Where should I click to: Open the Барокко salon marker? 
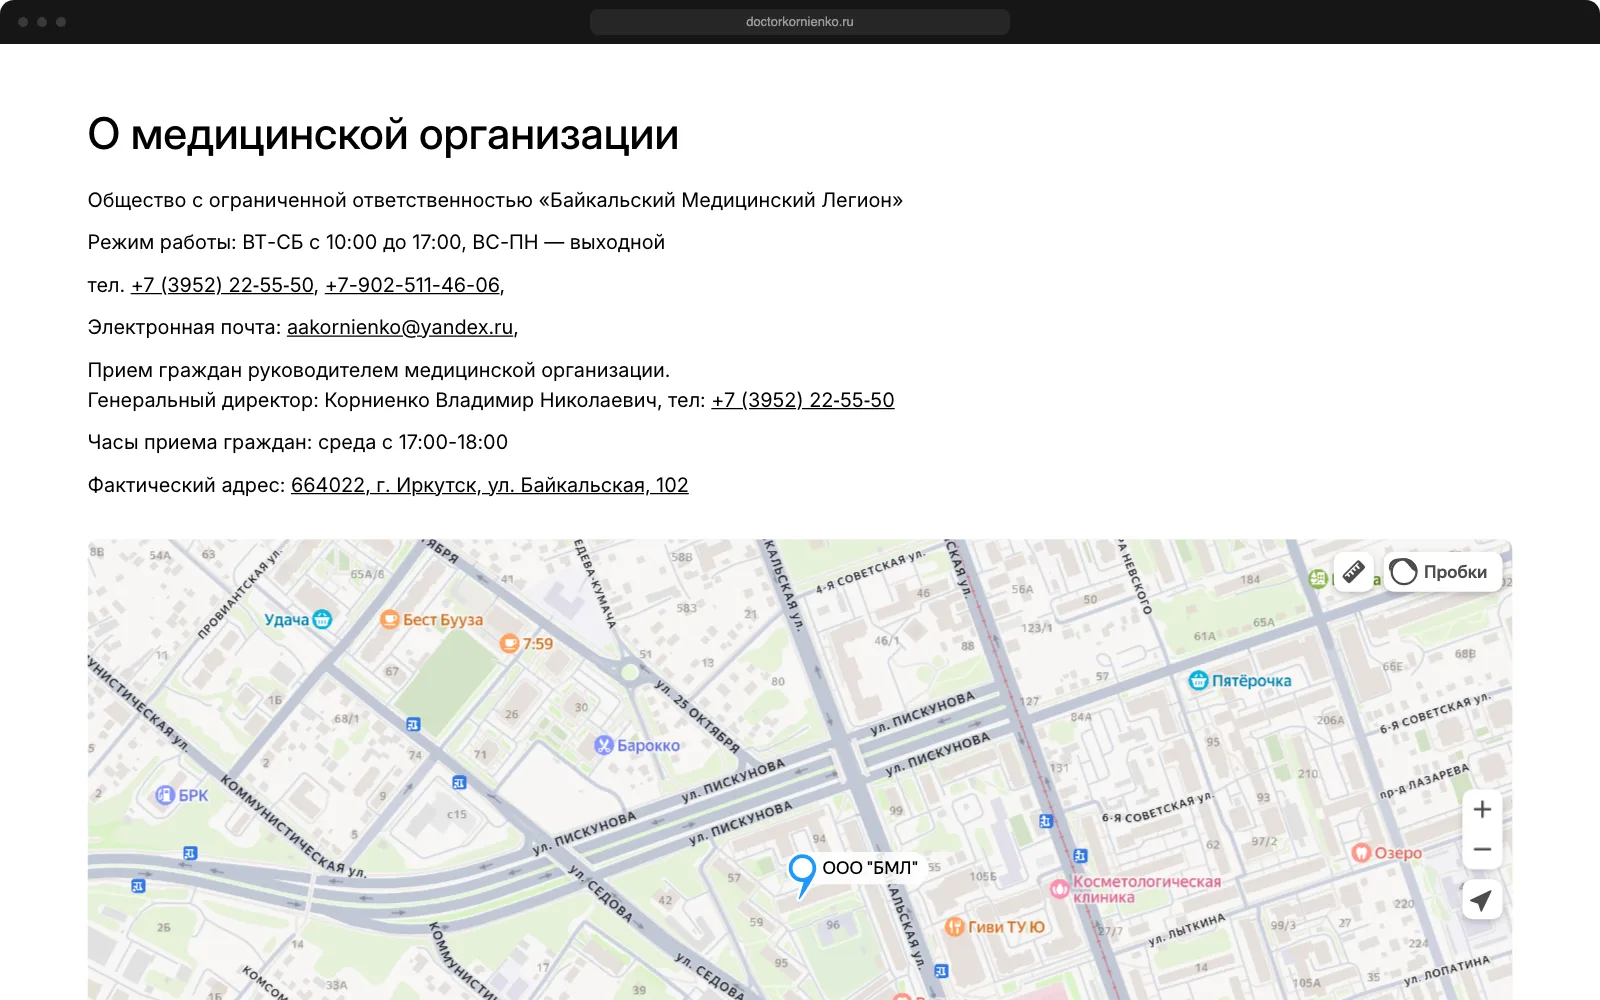(637, 745)
